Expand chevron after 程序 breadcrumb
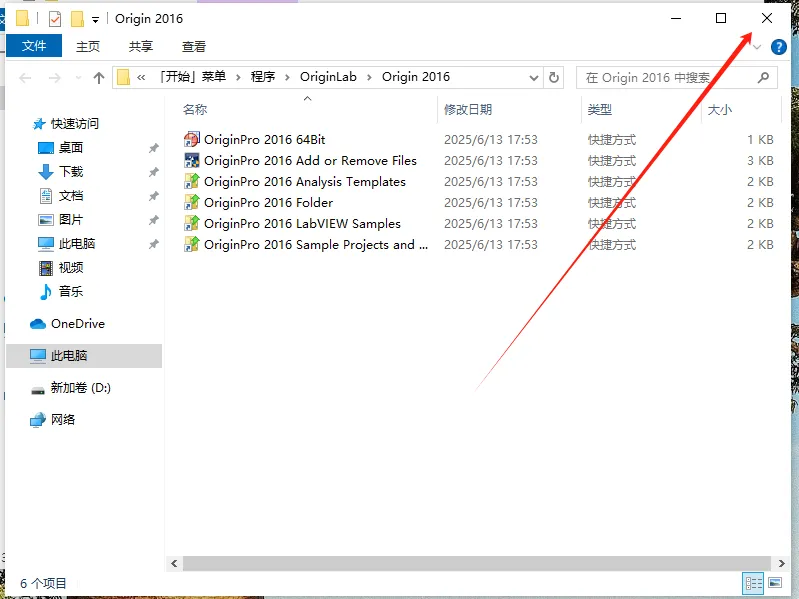This screenshot has height=599, width=799. click(x=287, y=77)
